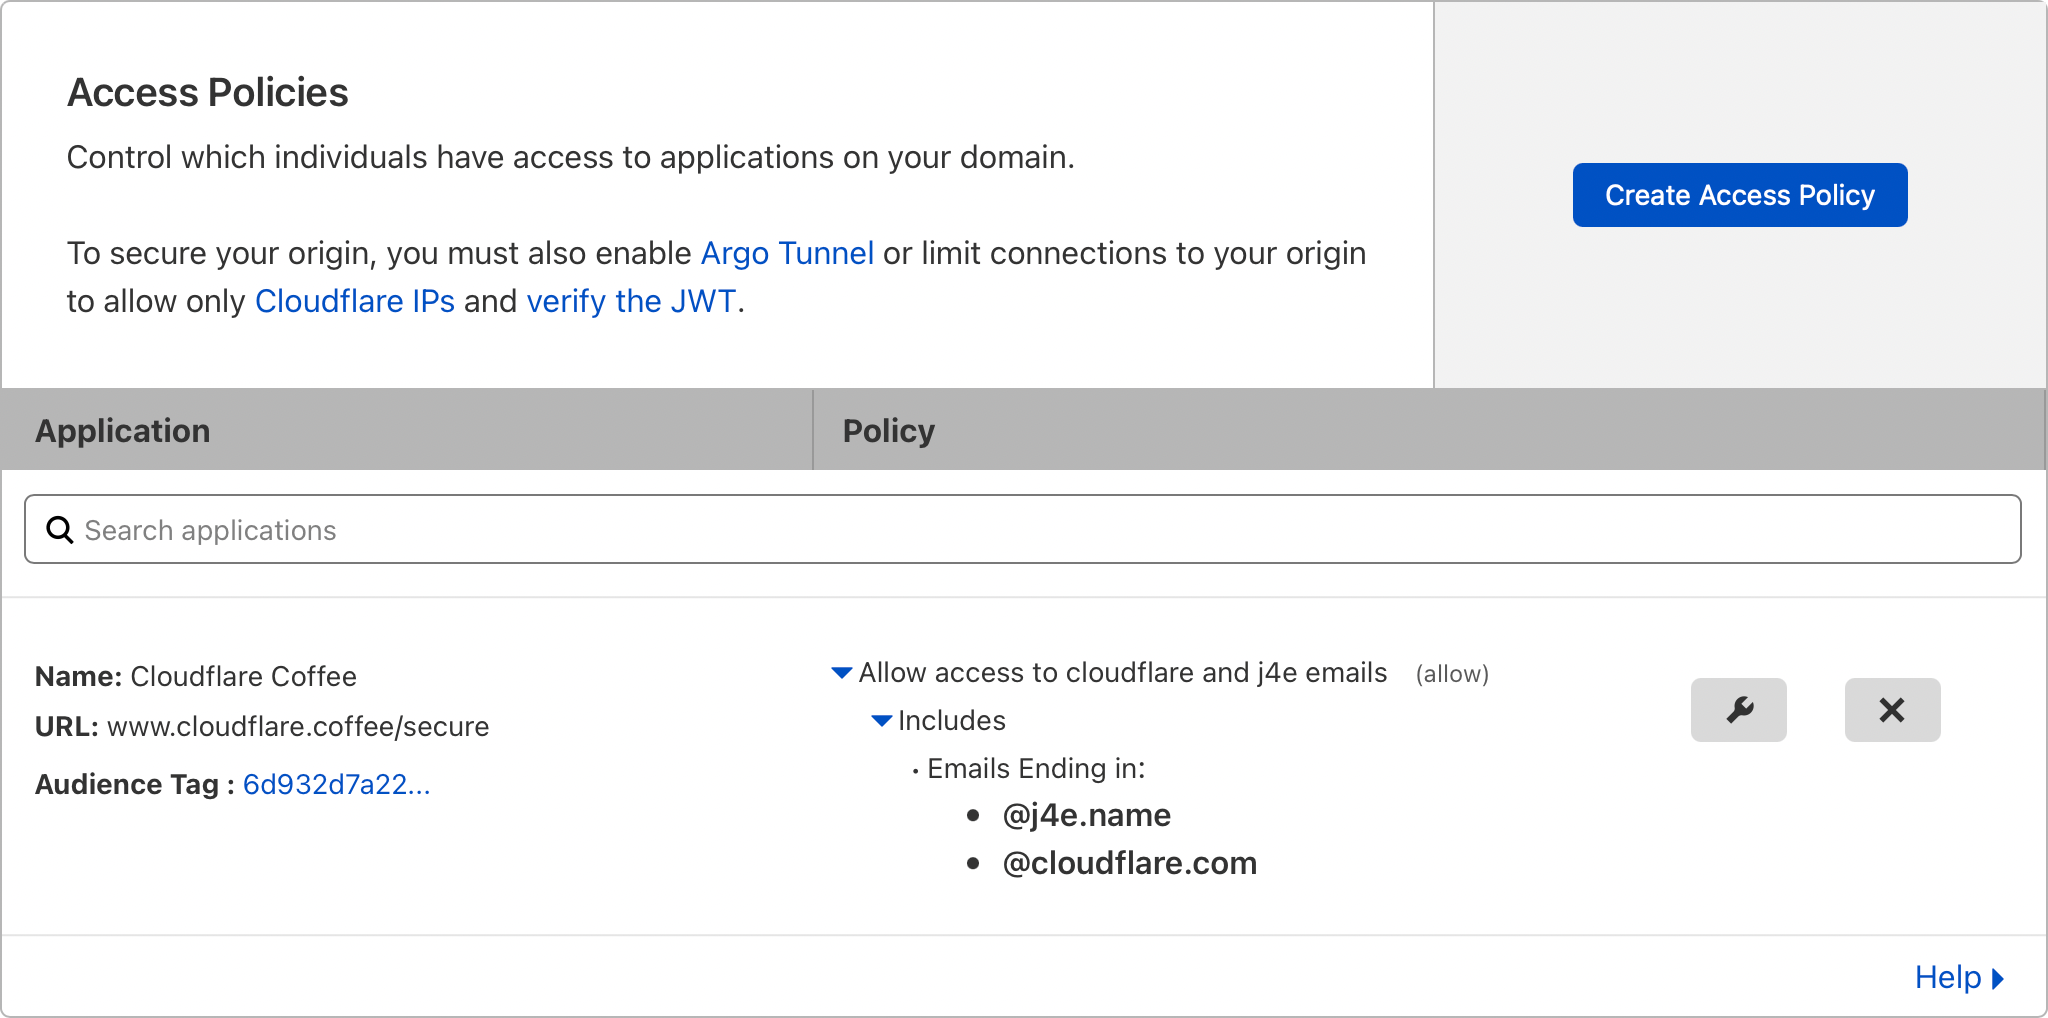
Task: Click the X icon to delete the policy
Action: pyautogui.click(x=1892, y=710)
